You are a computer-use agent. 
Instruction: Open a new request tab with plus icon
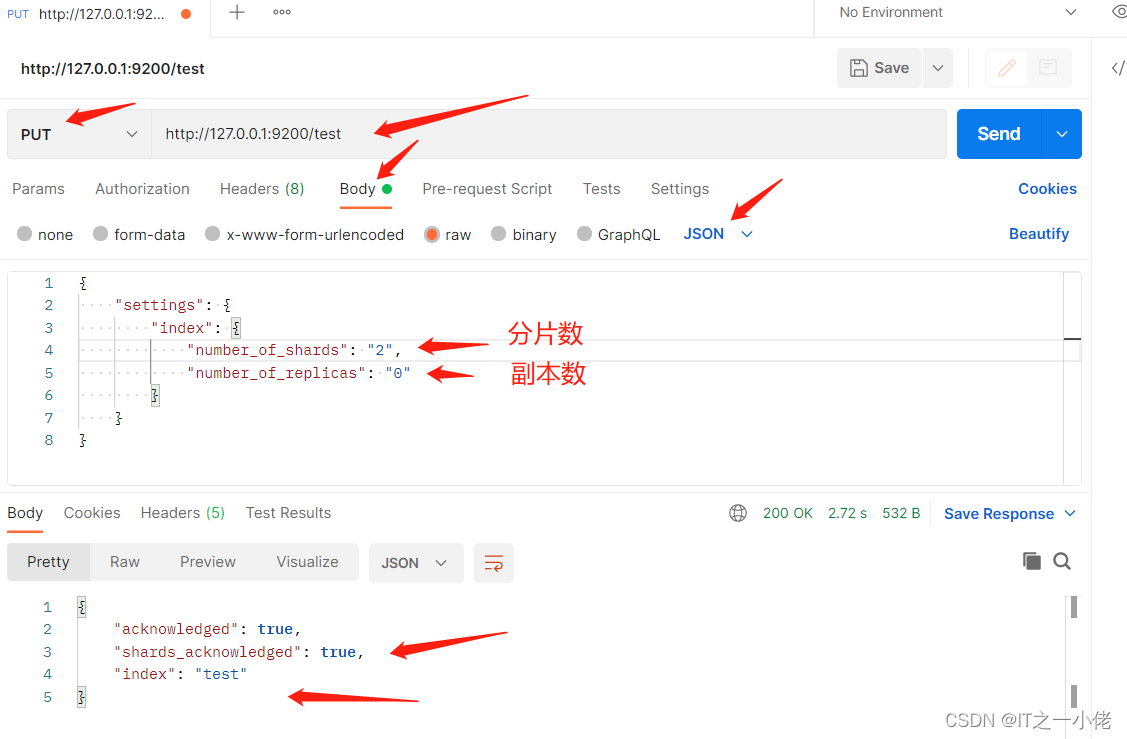click(236, 12)
